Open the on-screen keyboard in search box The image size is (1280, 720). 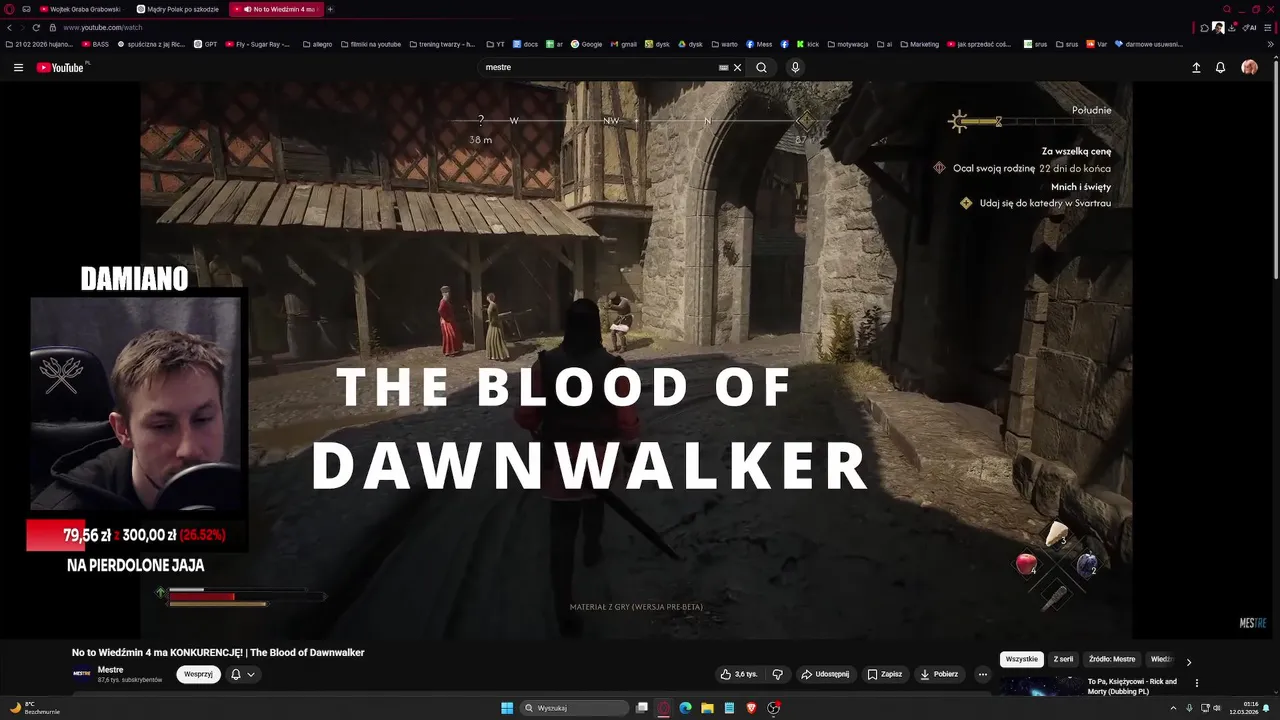(723, 68)
